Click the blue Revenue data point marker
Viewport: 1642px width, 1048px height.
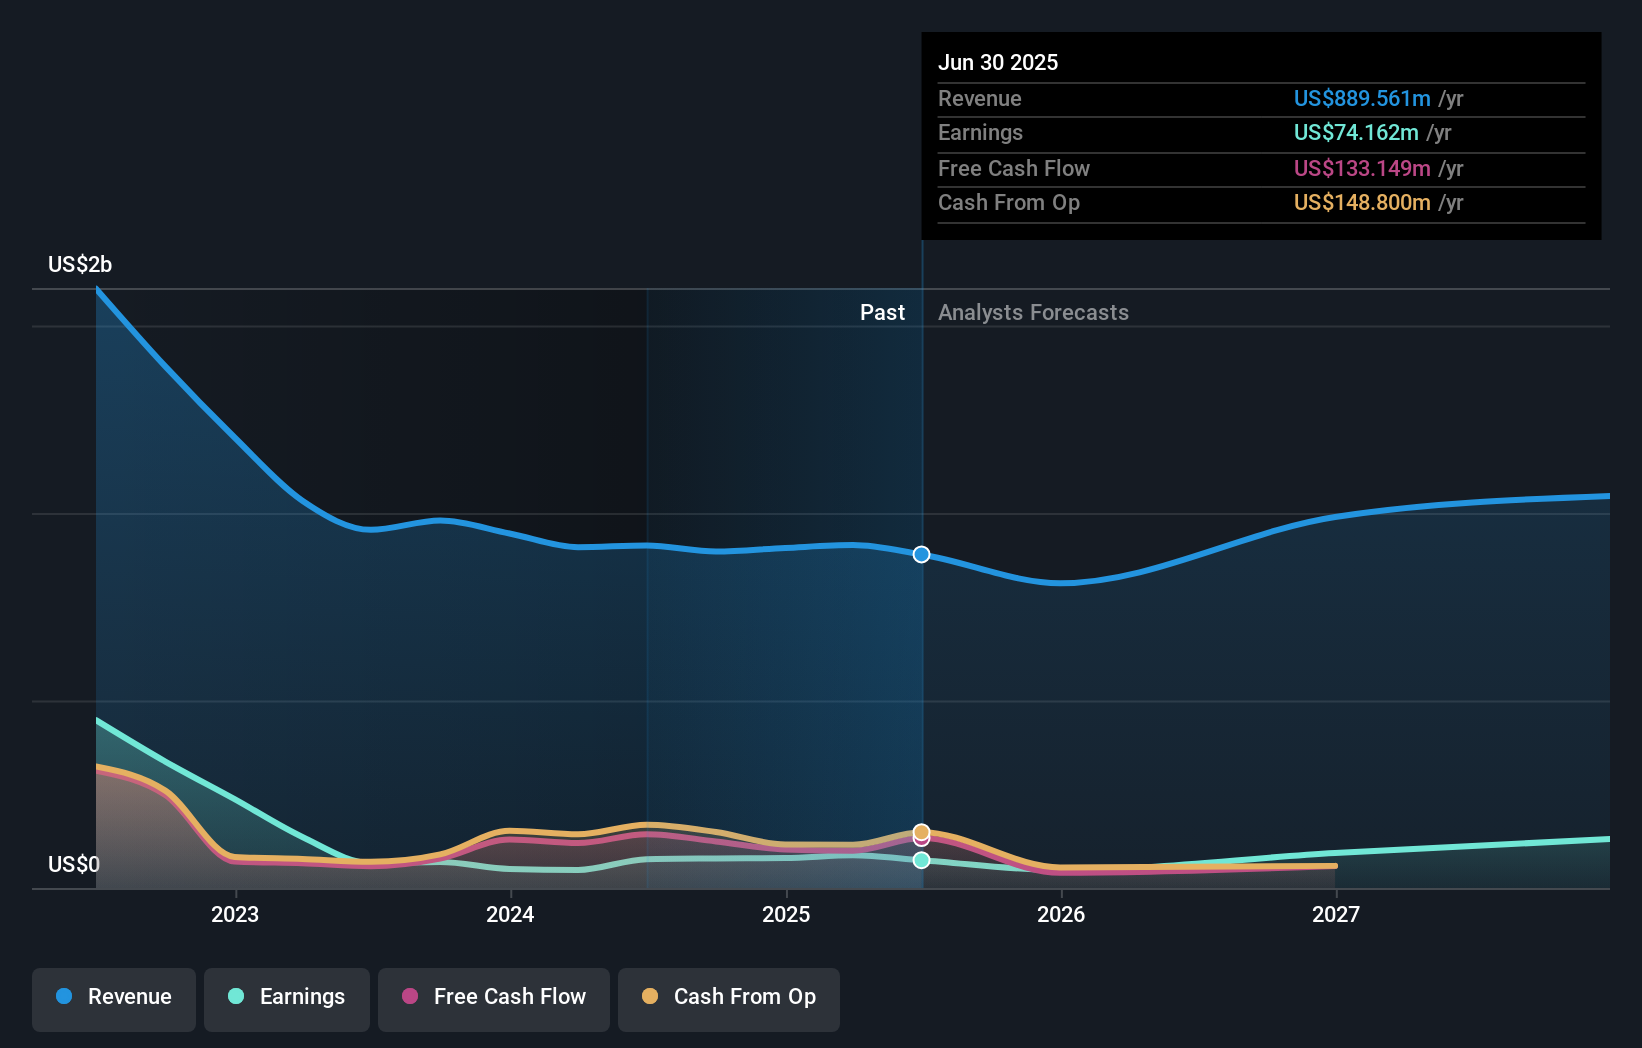point(921,554)
